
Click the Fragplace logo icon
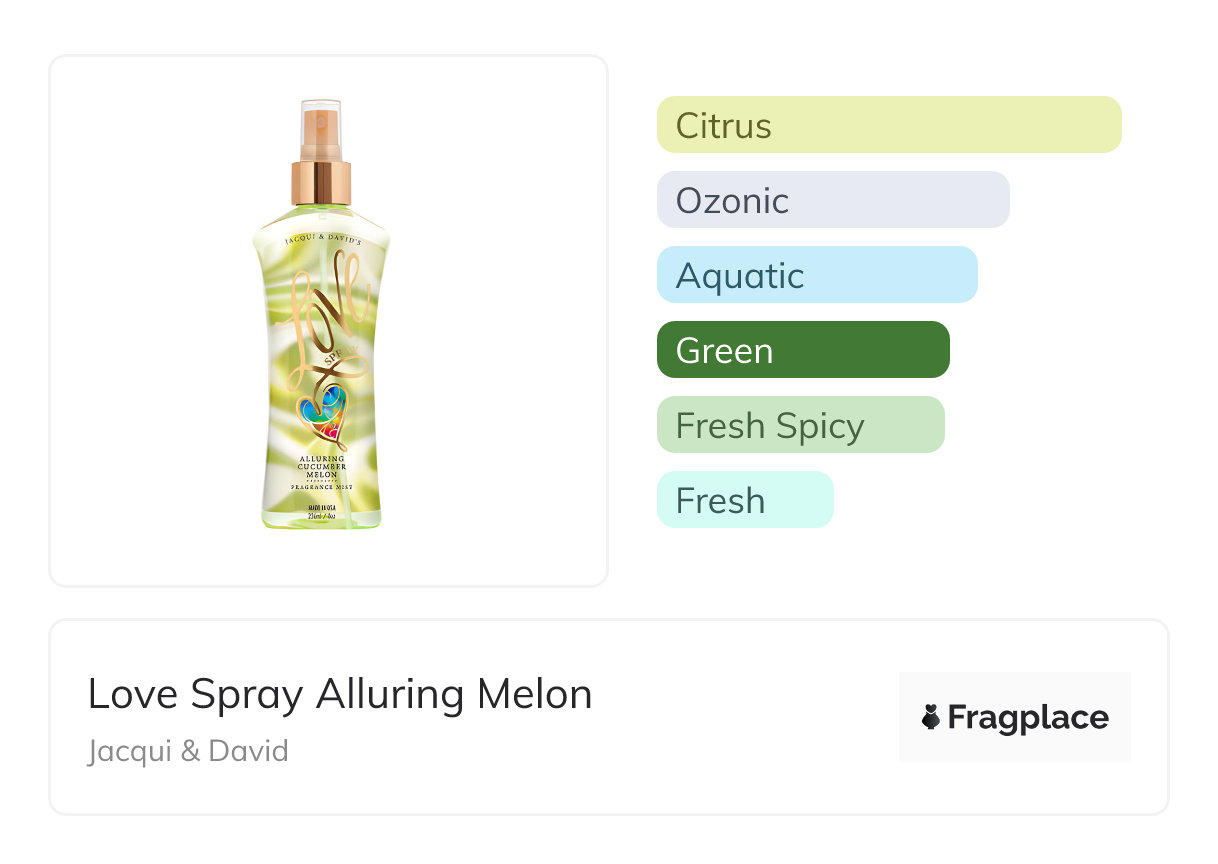tap(931, 717)
